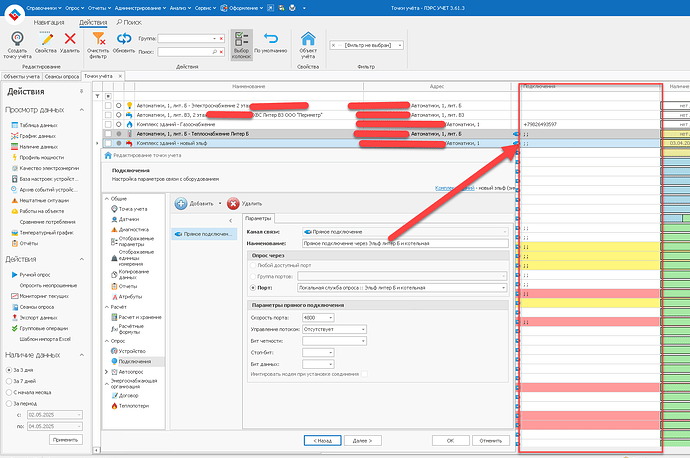Open the Канал связи dropdown
The width and height of the screenshot is (690, 458).
pos(504,232)
